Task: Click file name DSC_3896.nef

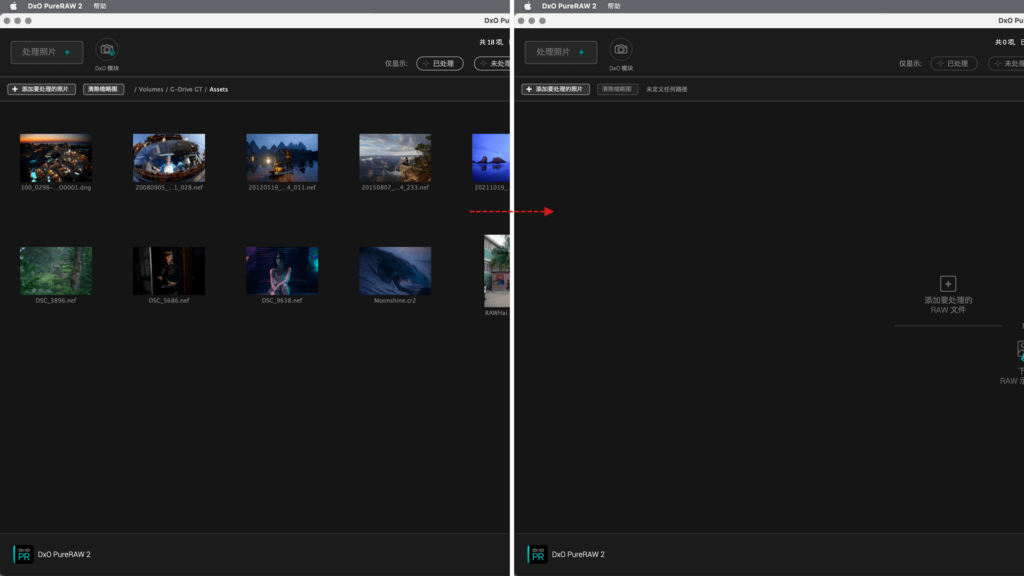Action: [56, 300]
